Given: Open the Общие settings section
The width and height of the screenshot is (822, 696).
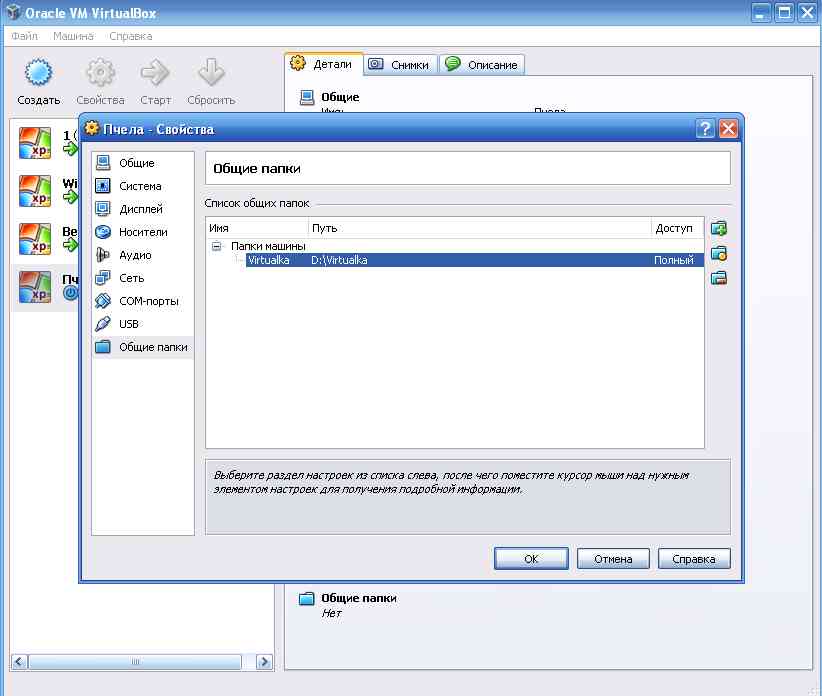Looking at the screenshot, I should pyautogui.click(x=143, y=163).
